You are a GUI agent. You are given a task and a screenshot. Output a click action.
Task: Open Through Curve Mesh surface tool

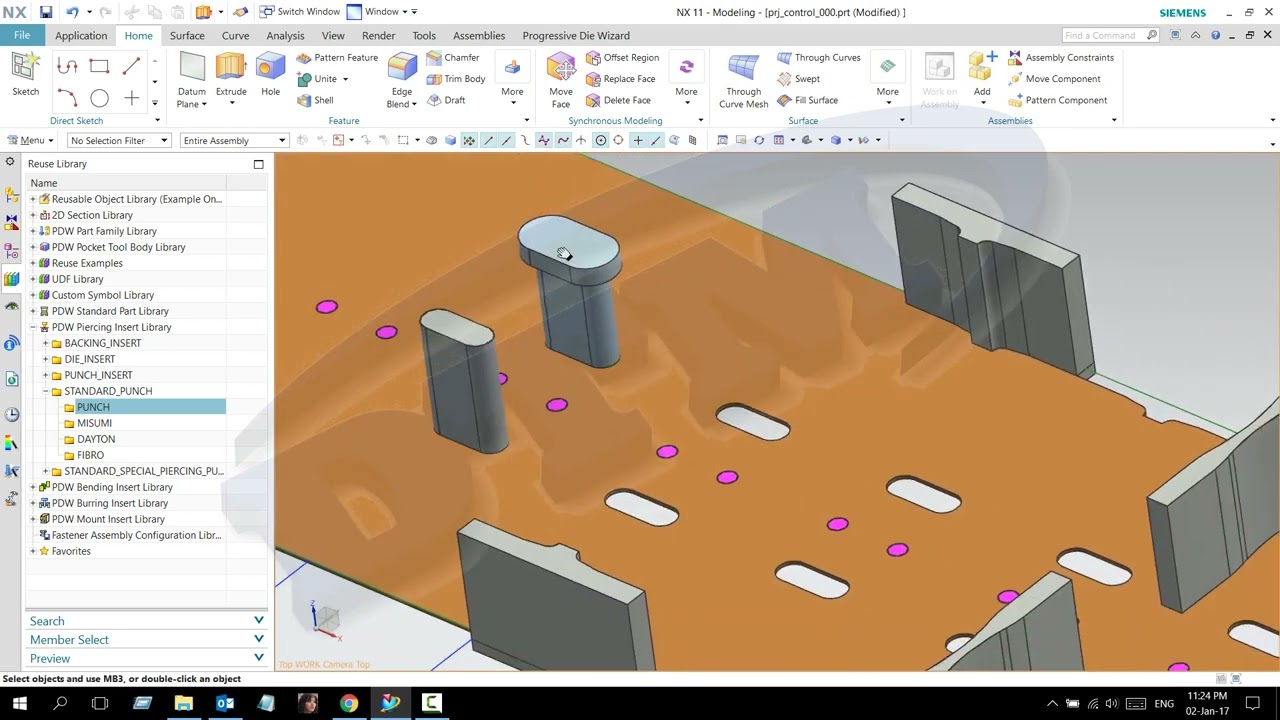(x=743, y=80)
